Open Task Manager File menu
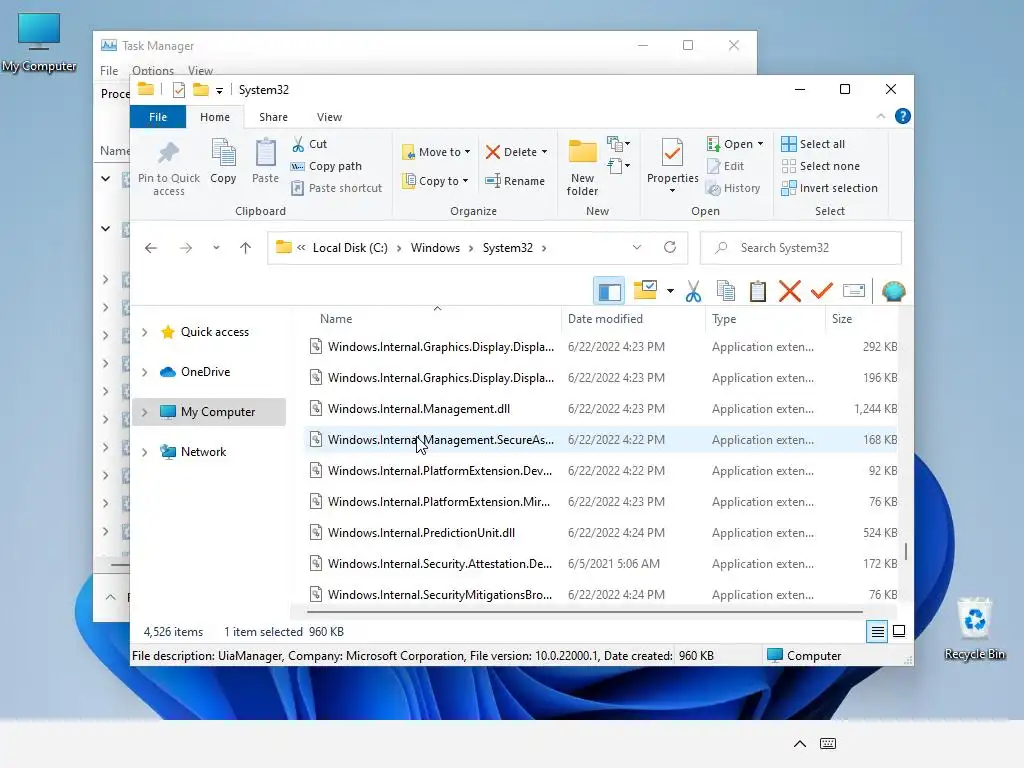1024x768 pixels. click(109, 71)
